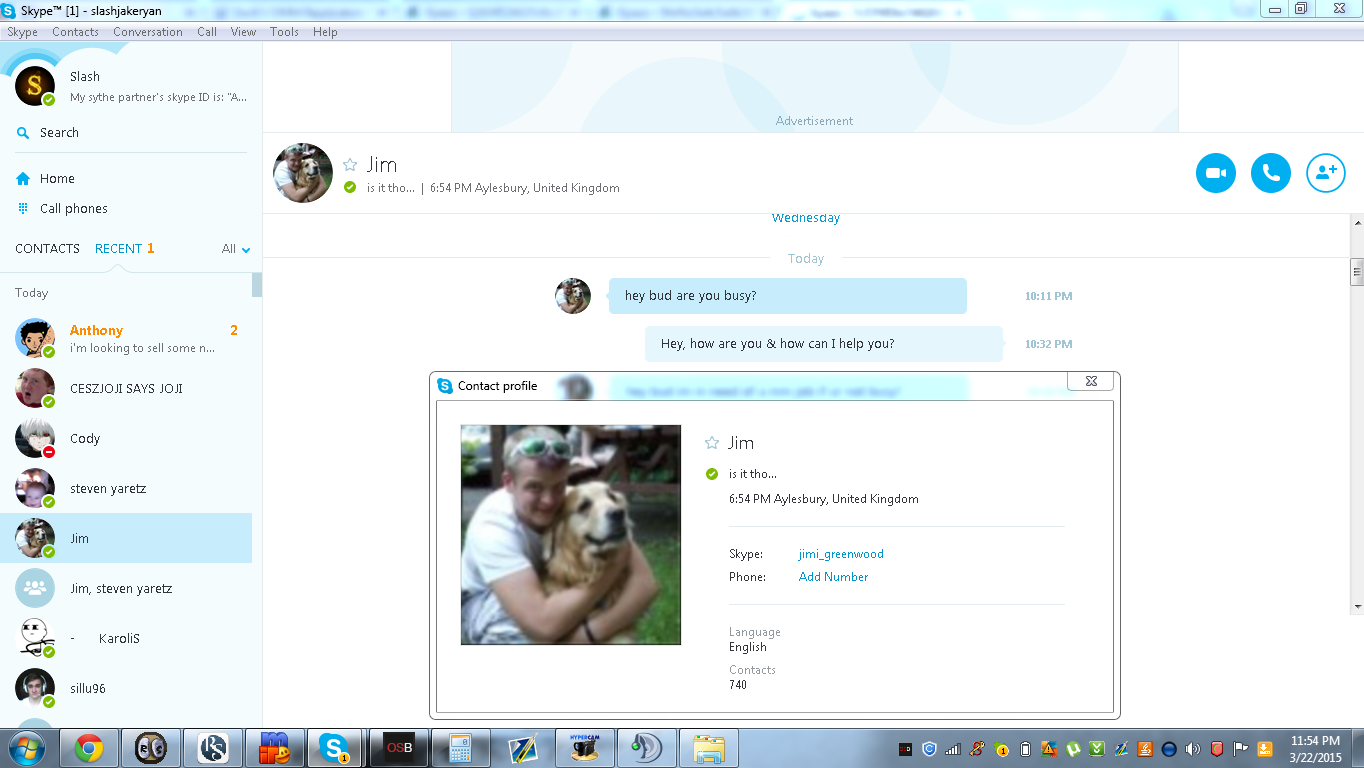1364x768 pixels.
Task: Start a video call with Jim
Action: point(1216,173)
